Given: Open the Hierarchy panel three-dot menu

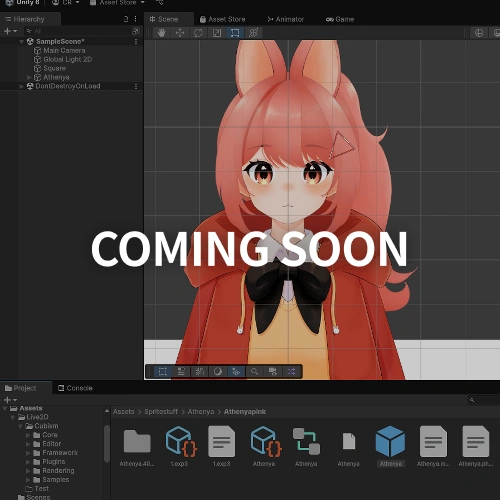Looking at the screenshot, I should pos(135,19).
